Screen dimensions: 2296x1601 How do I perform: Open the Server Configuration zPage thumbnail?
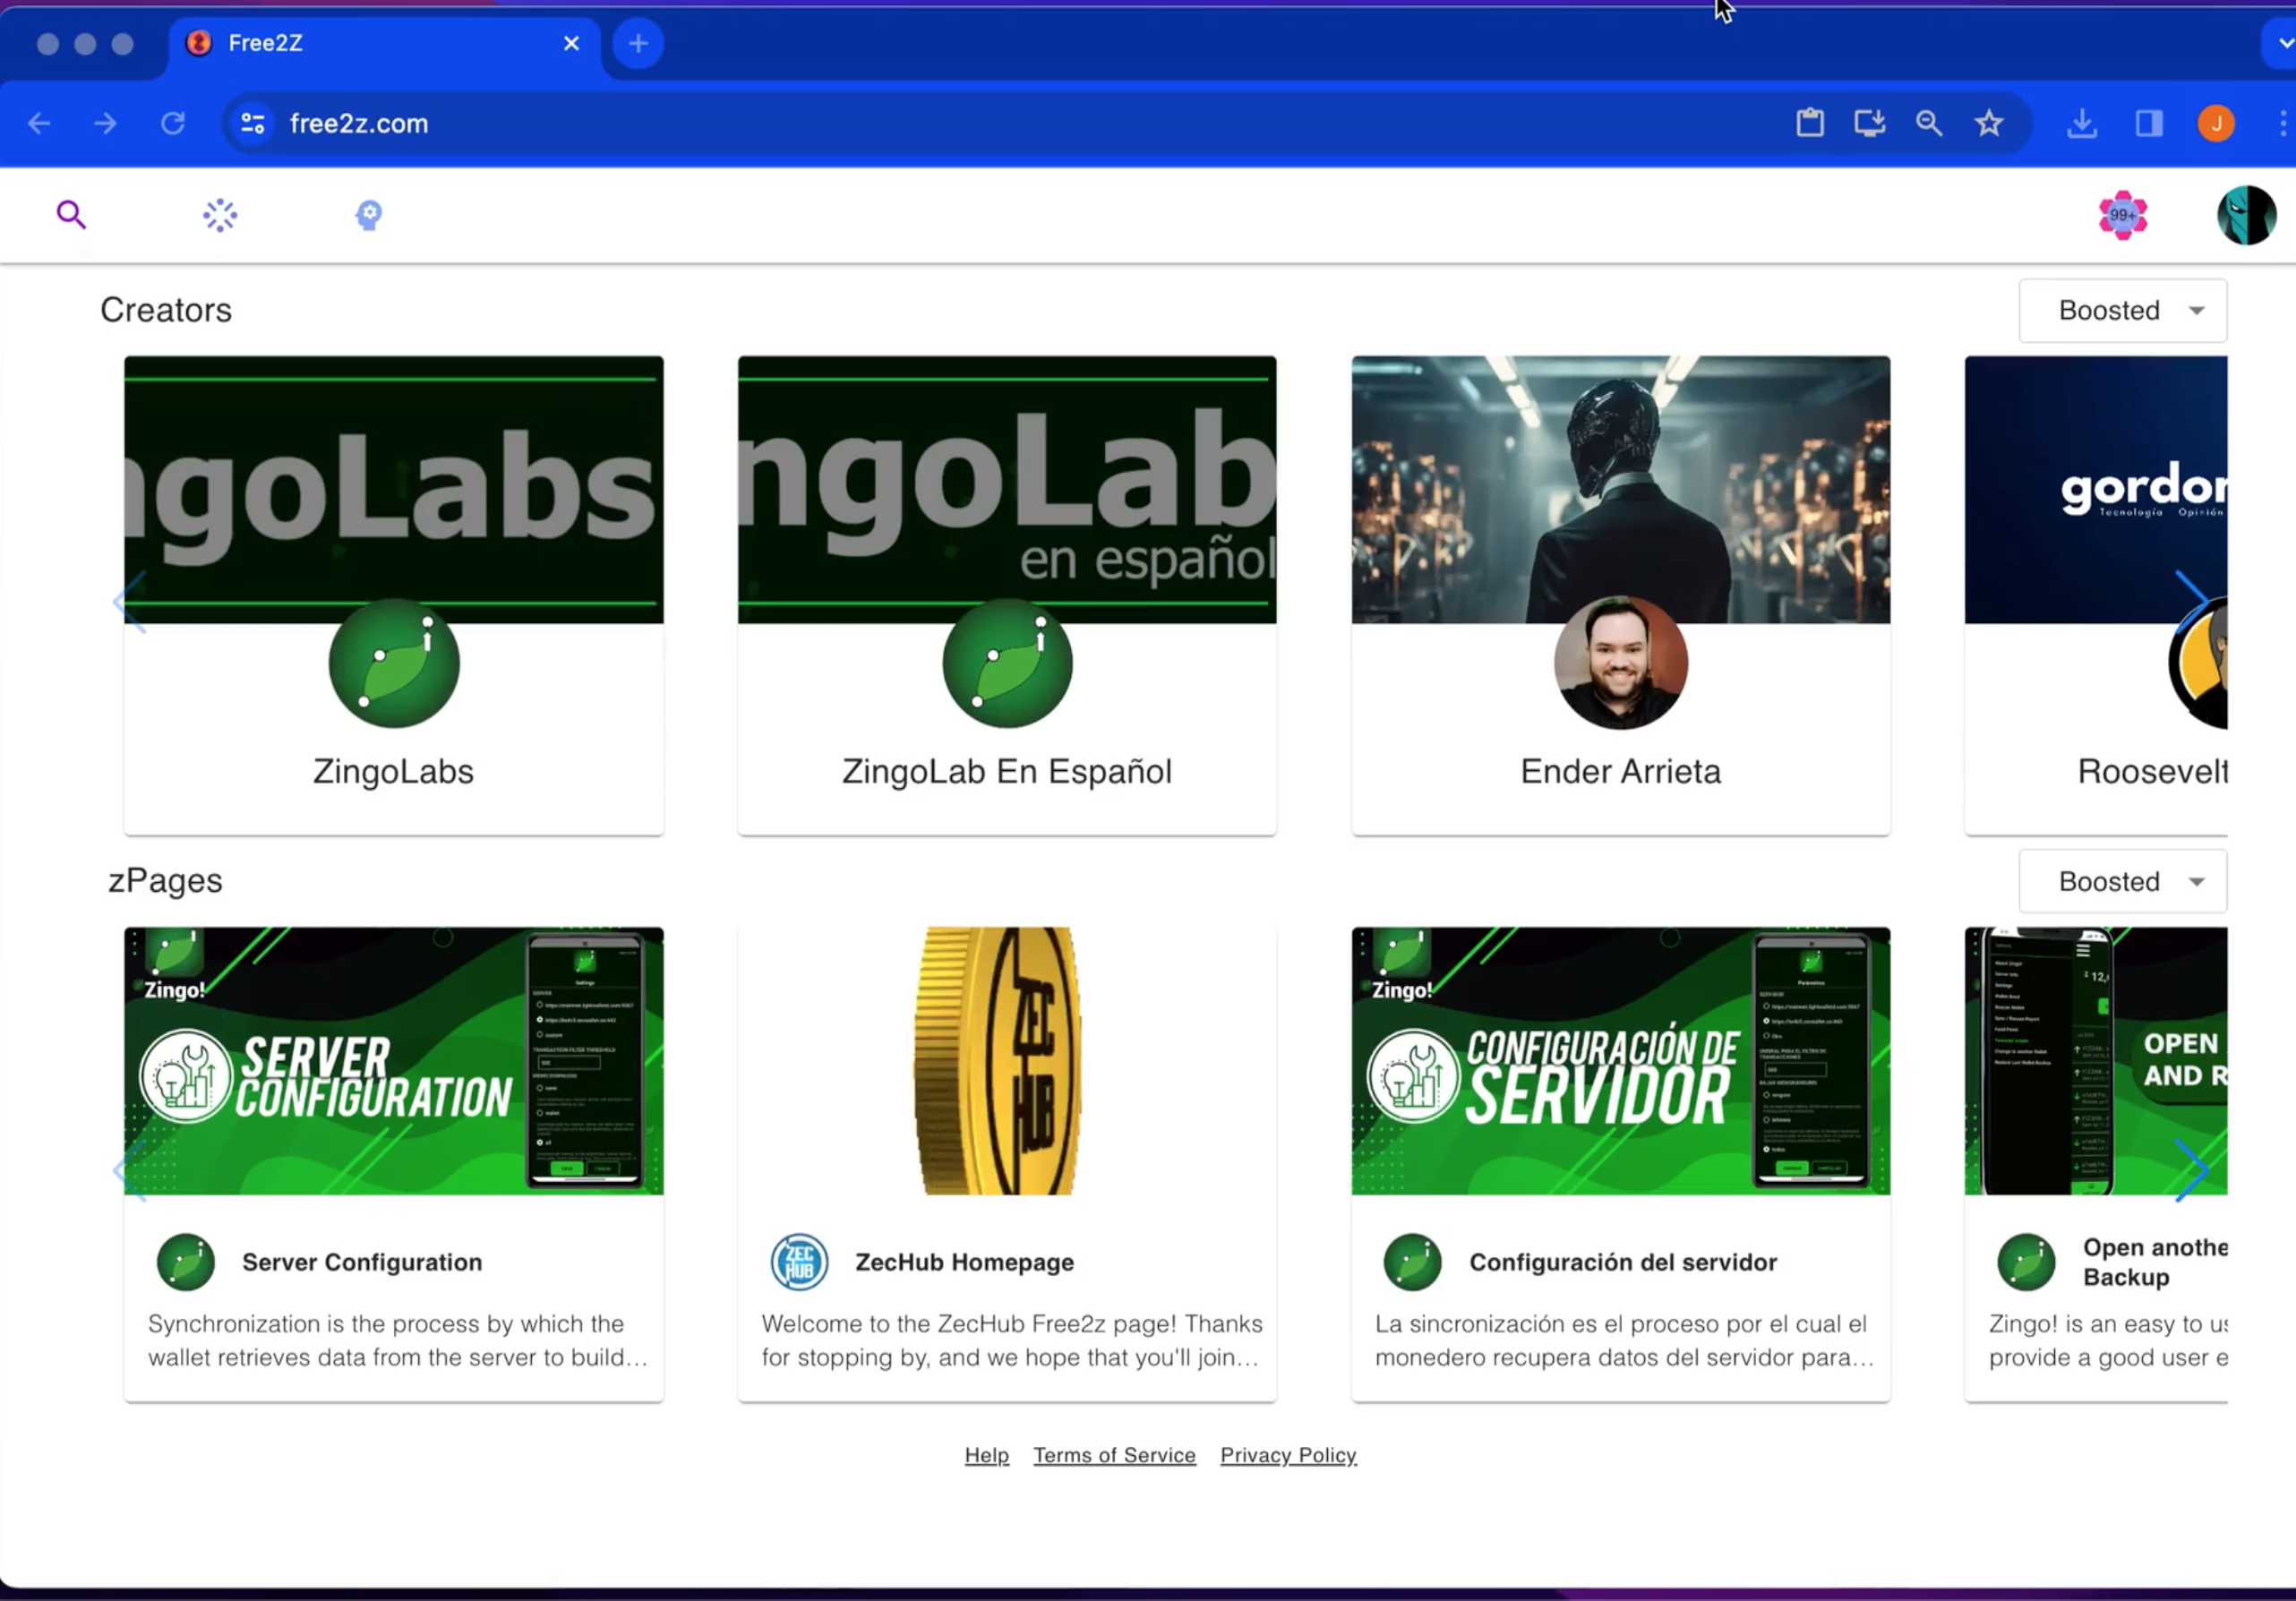point(393,1061)
